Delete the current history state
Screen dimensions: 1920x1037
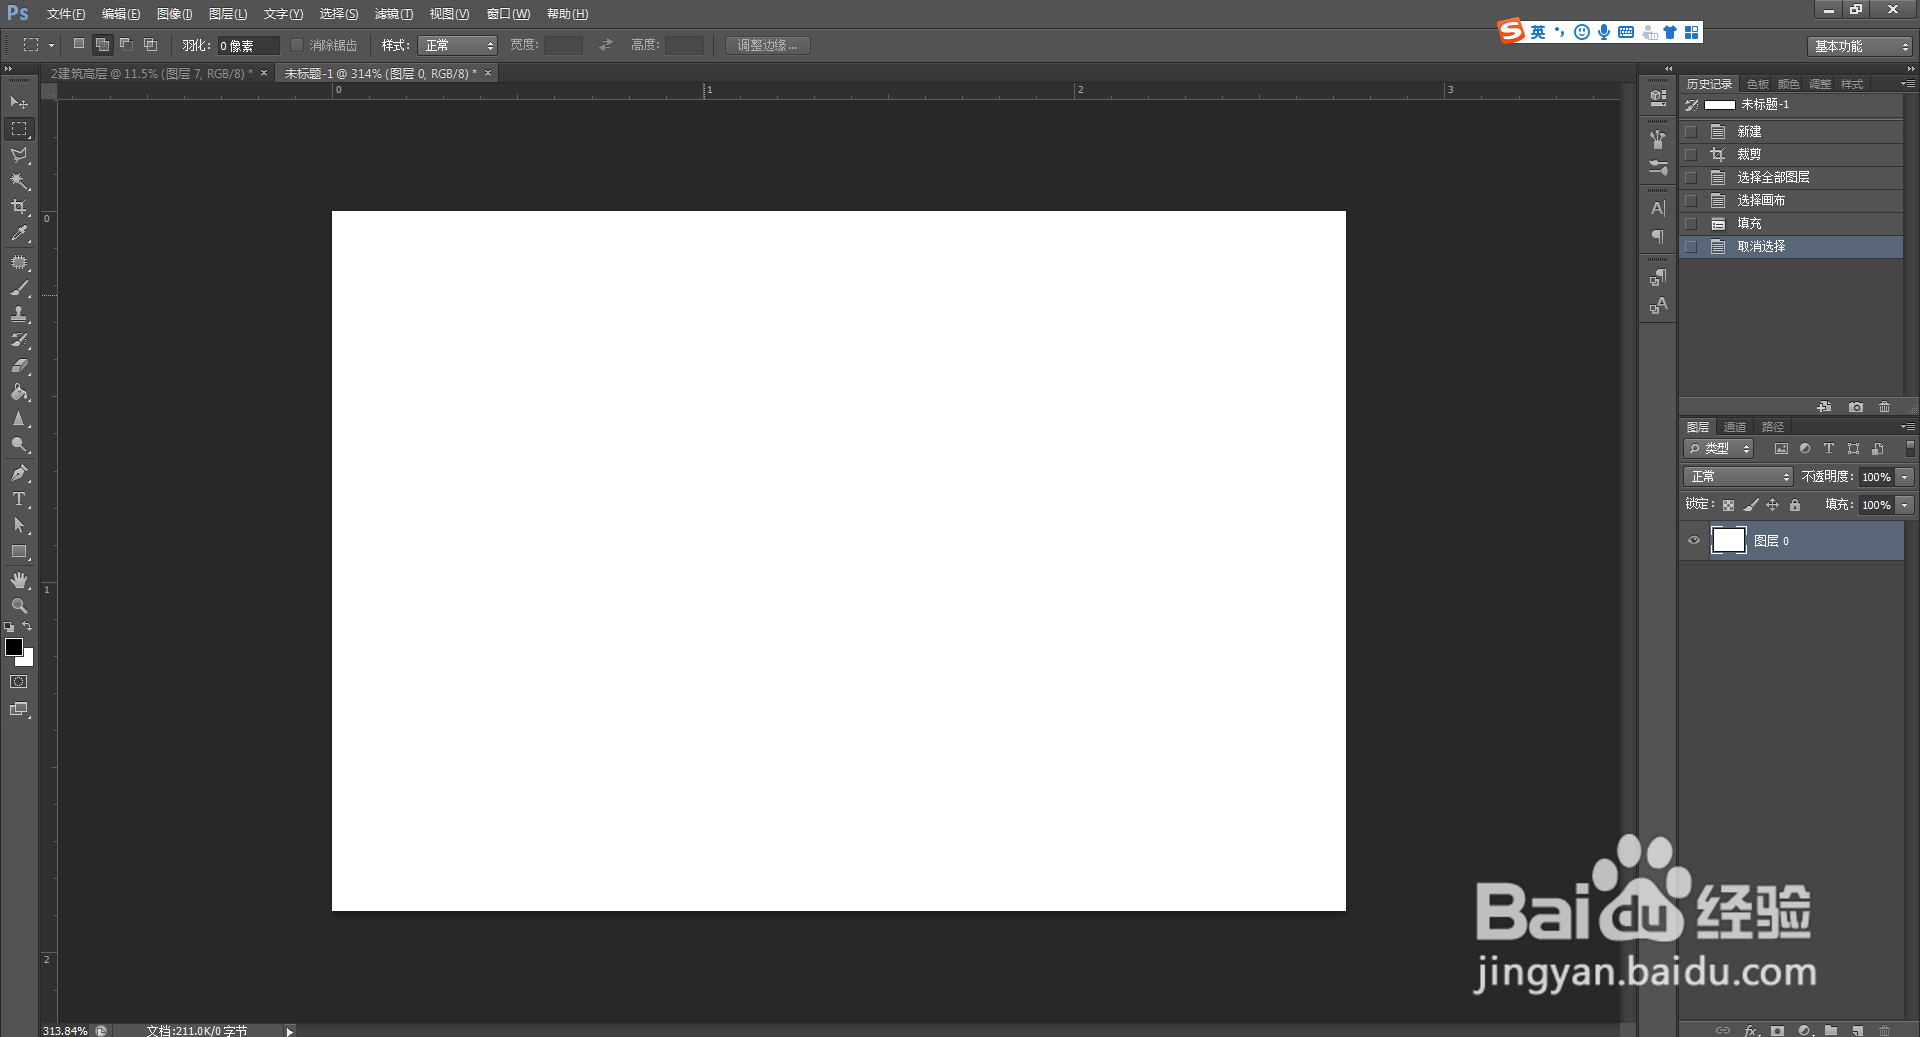(x=1885, y=407)
